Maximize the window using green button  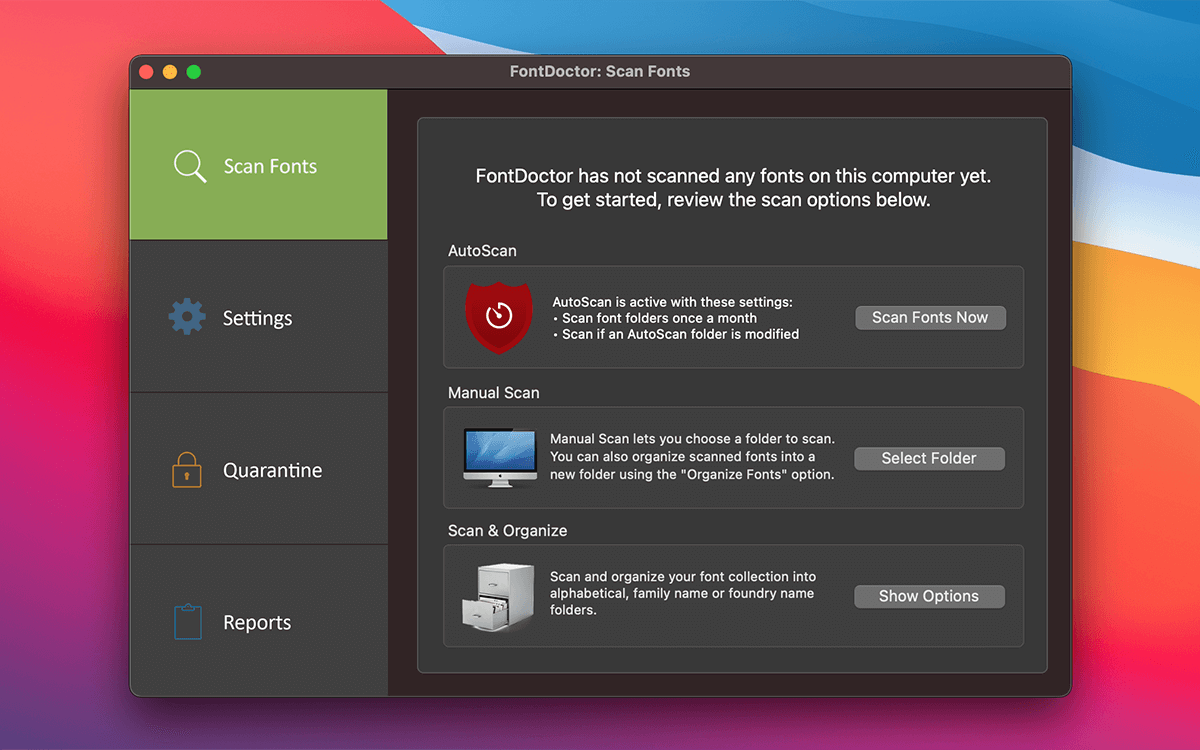click(x=194, y=72)
